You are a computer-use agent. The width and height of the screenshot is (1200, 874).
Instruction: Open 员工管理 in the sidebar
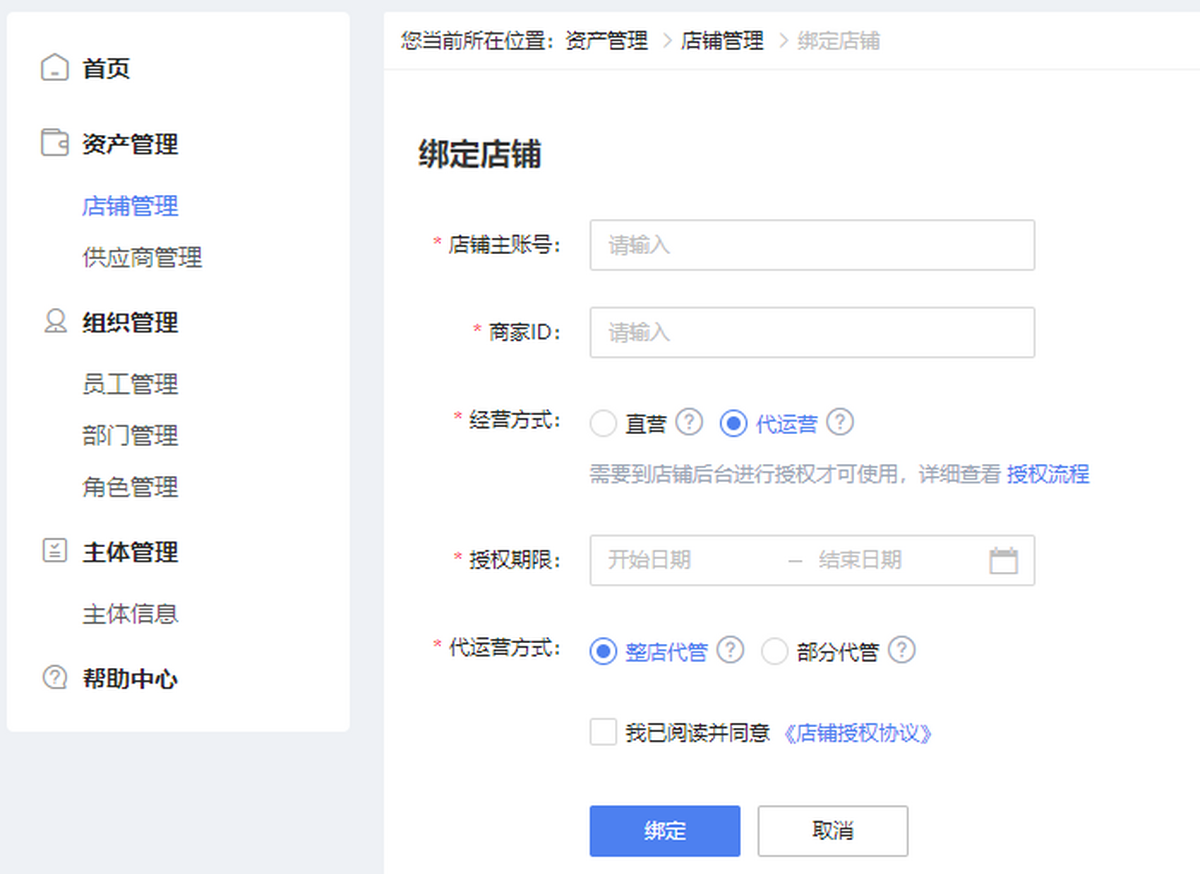coord(131,383)
